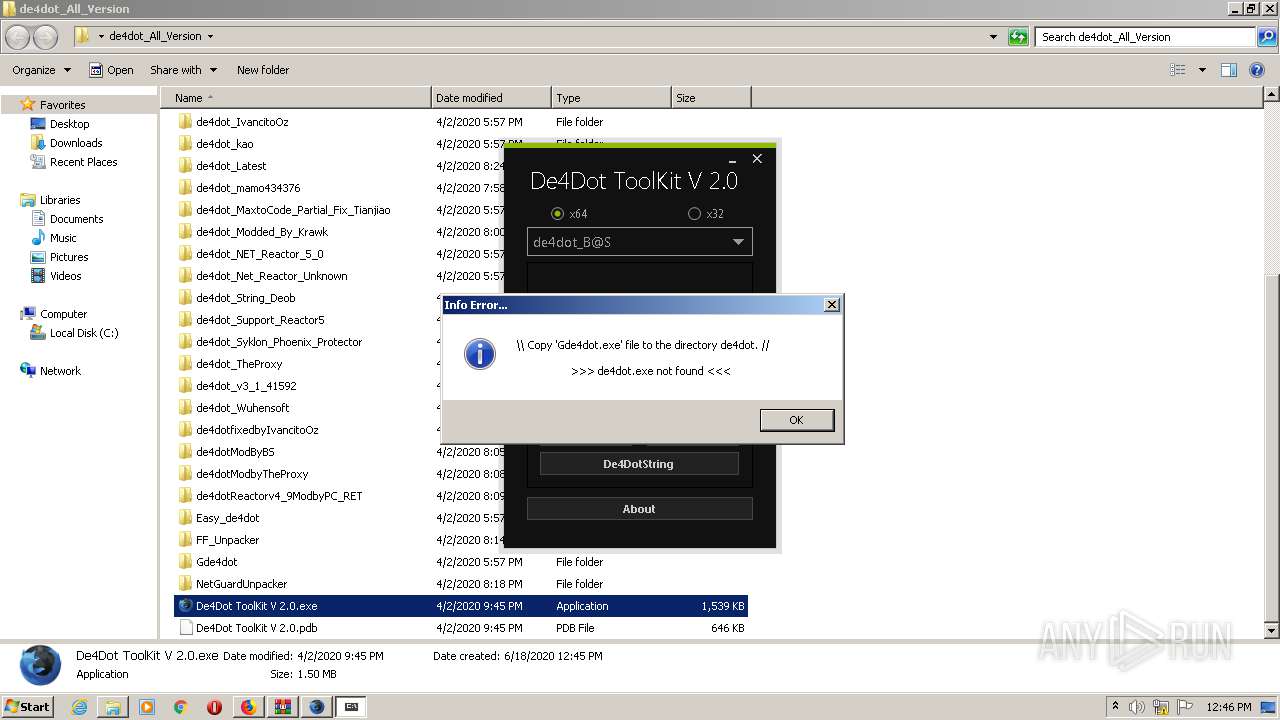The height and width of the screenshot is (720, 1280).
Task: Open Downloads in the navigation pane
Action: pyautogui.click(x=76, y=143)
